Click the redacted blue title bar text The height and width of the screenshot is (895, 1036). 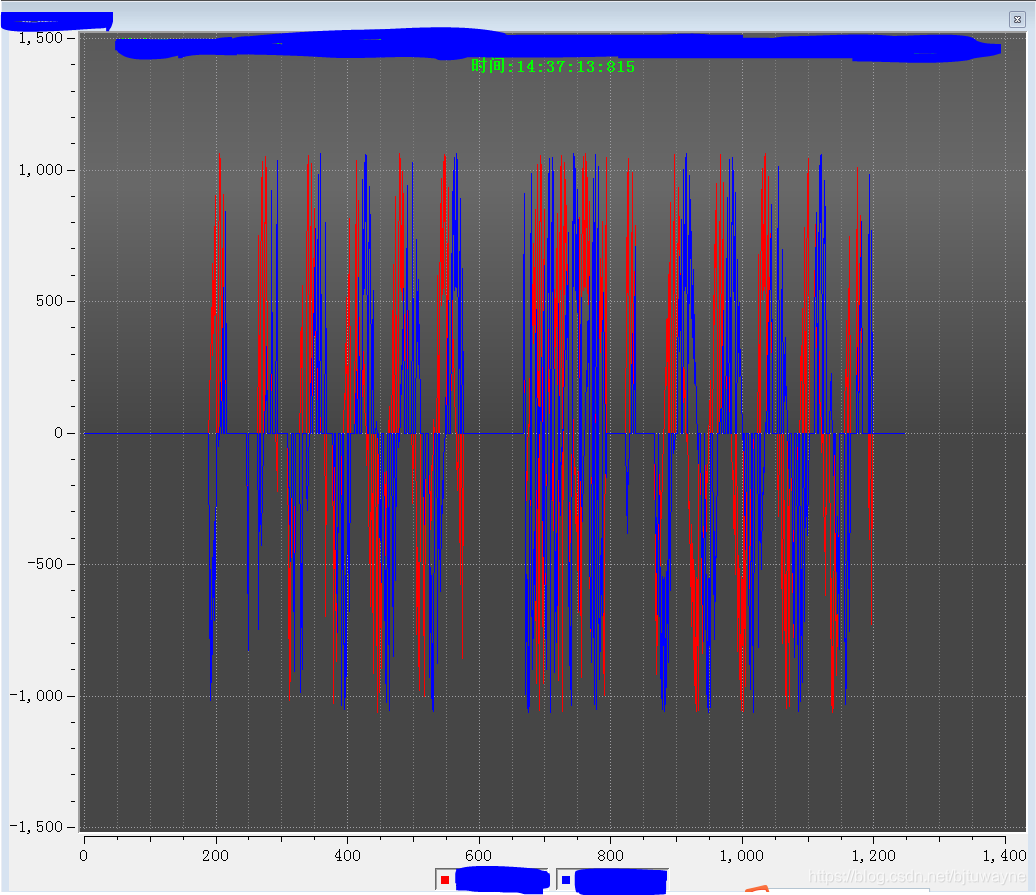[57, 21]
